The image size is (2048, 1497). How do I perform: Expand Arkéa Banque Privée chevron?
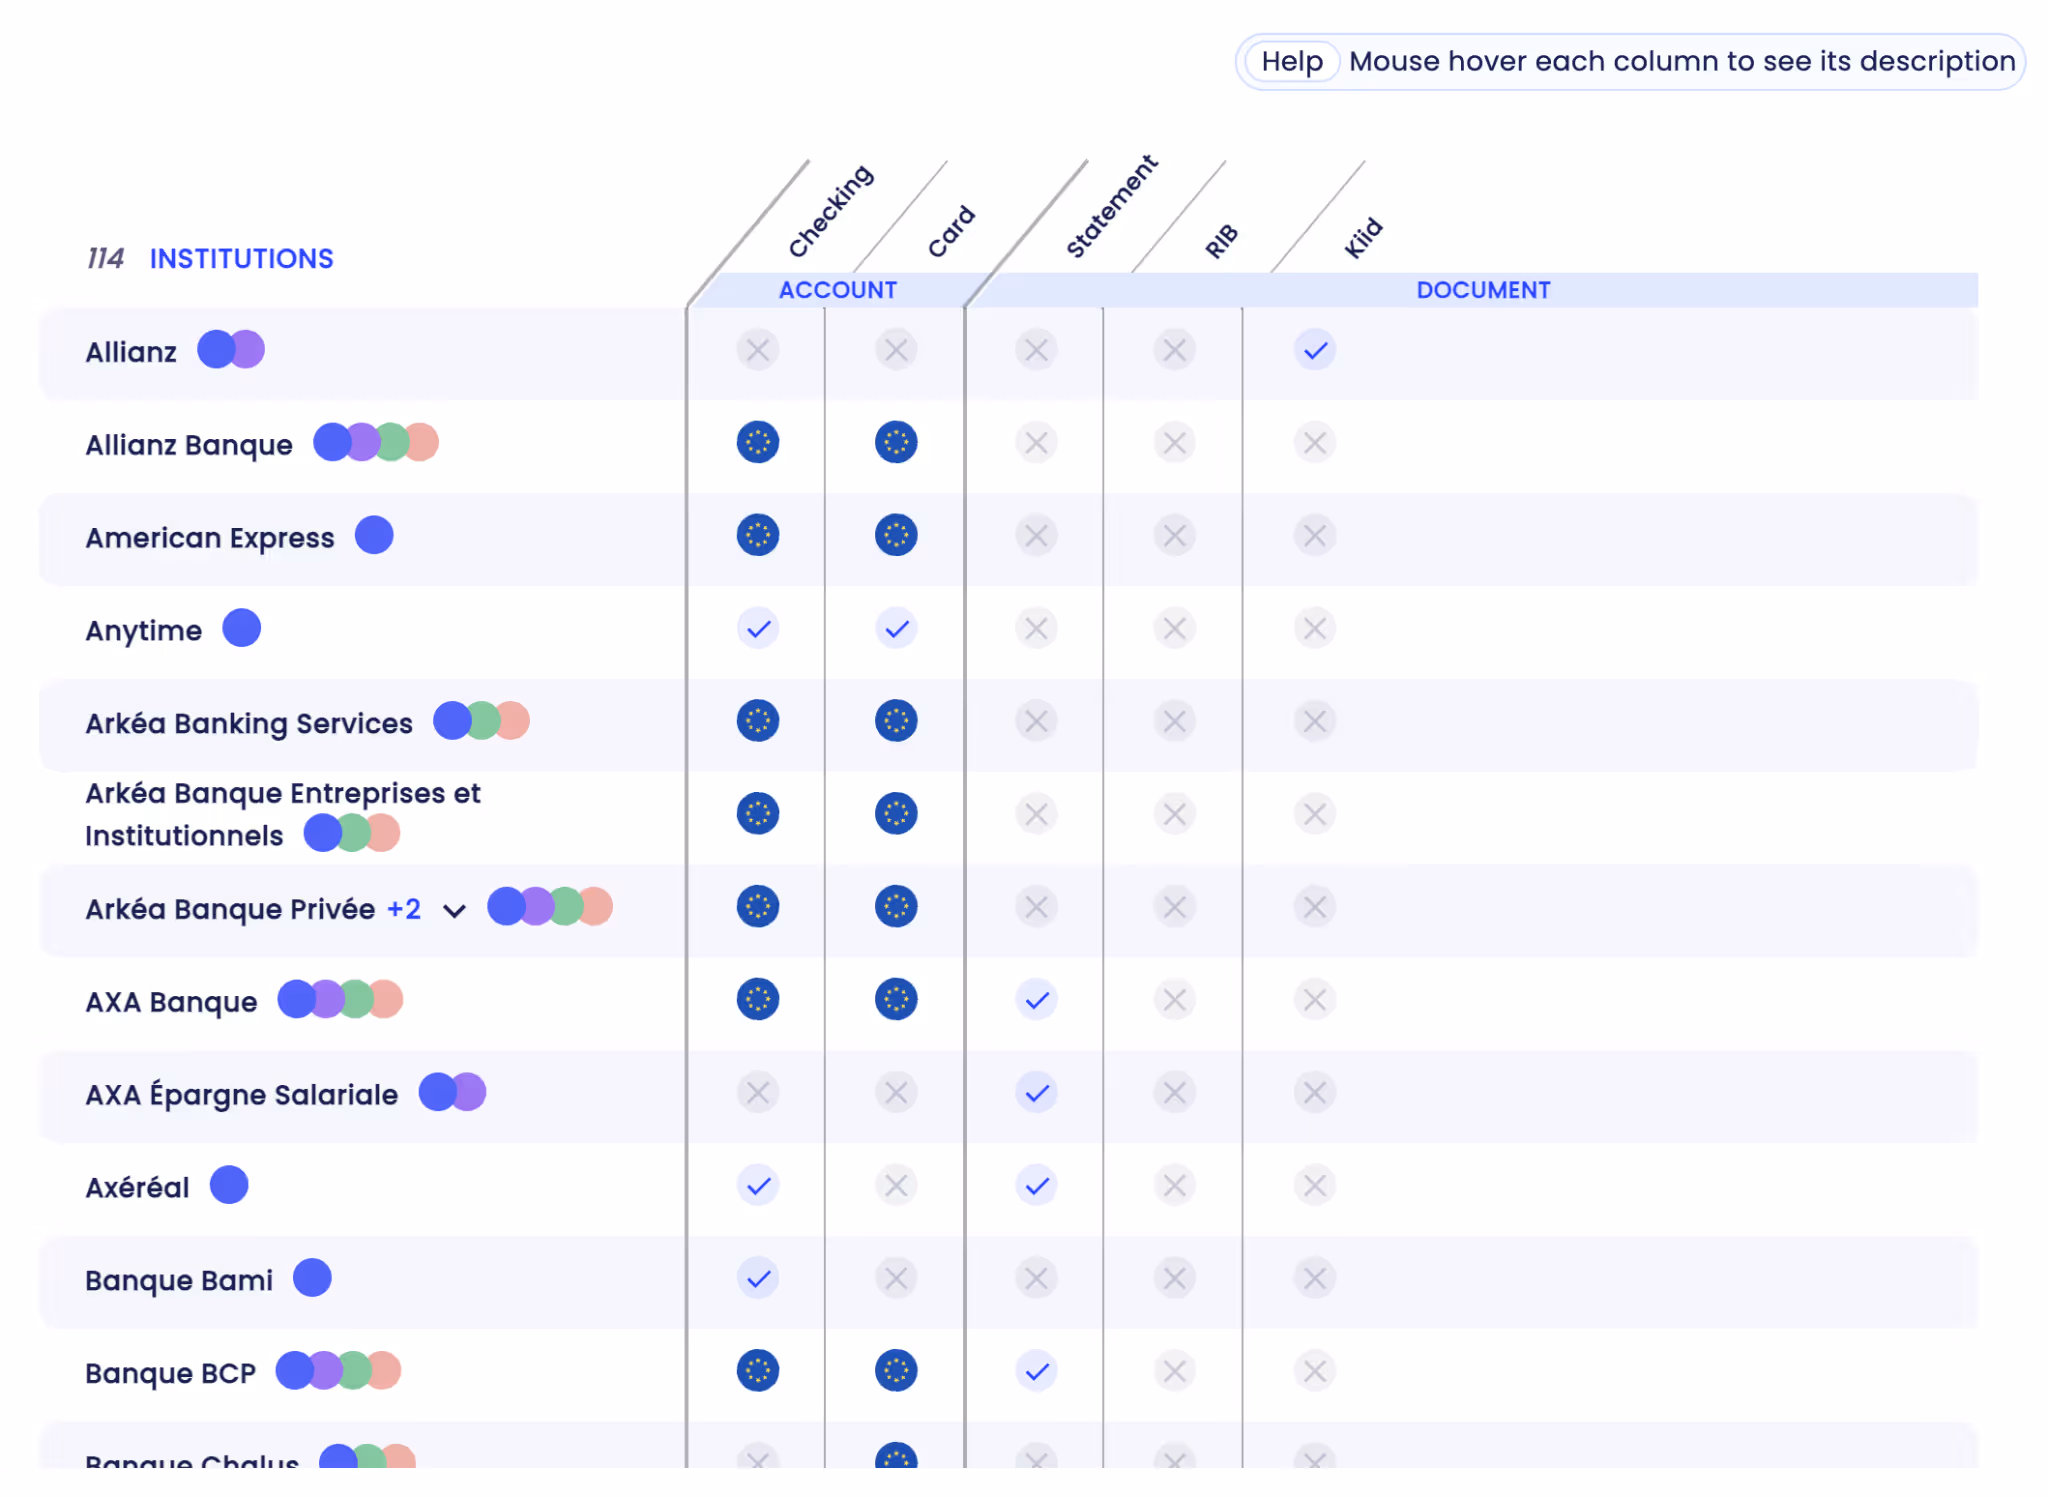(455, 910)
